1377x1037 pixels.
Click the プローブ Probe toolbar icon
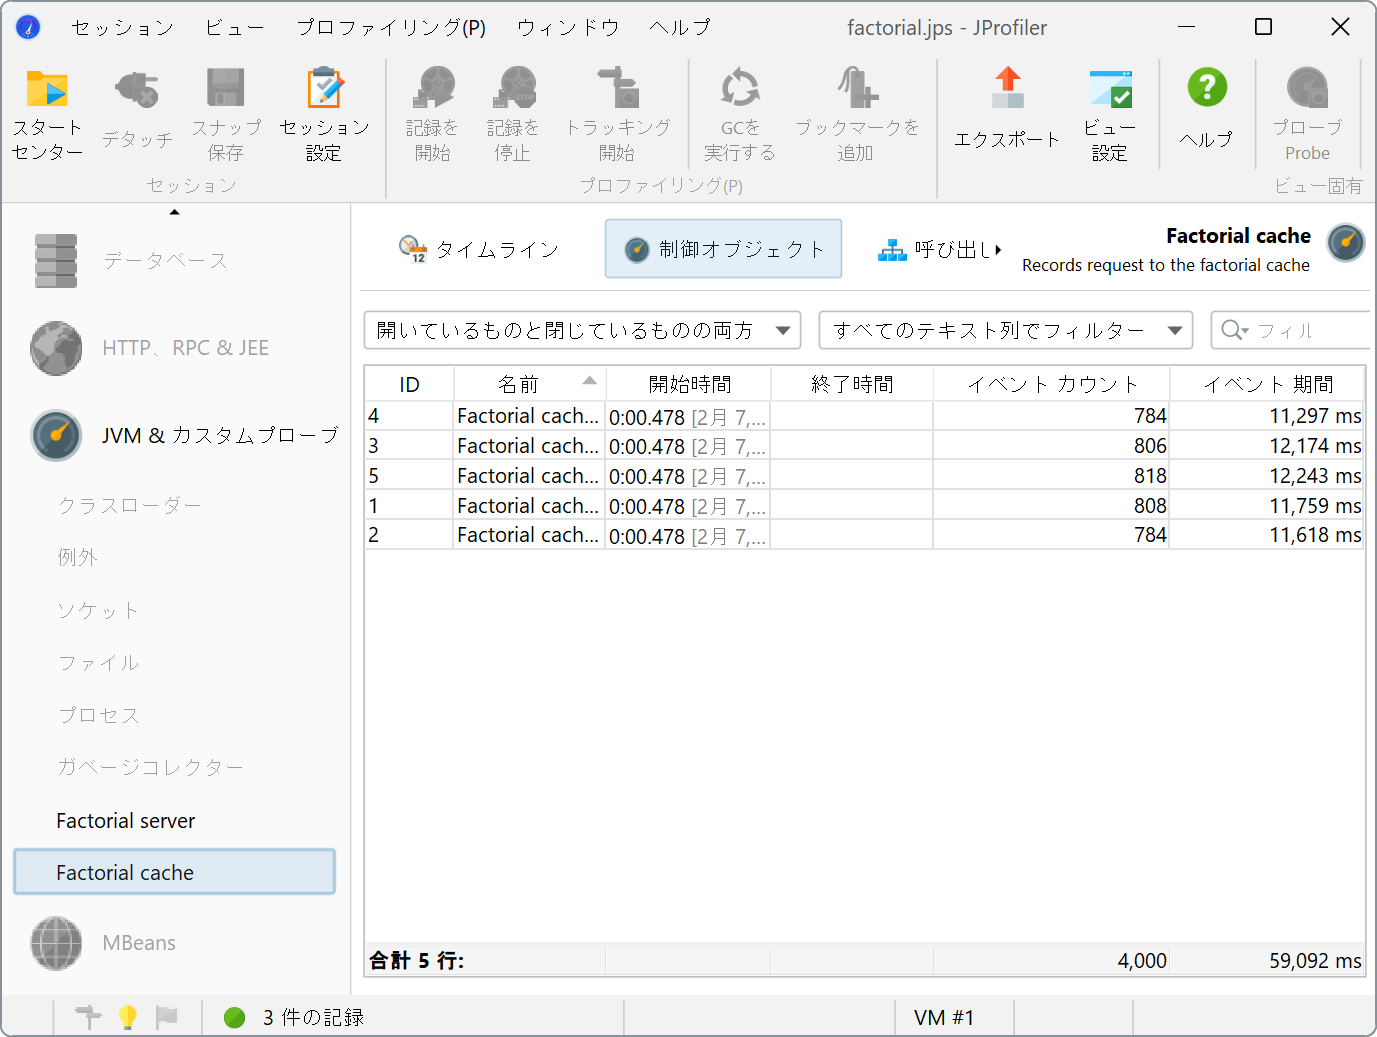(x=1308, y=88)
